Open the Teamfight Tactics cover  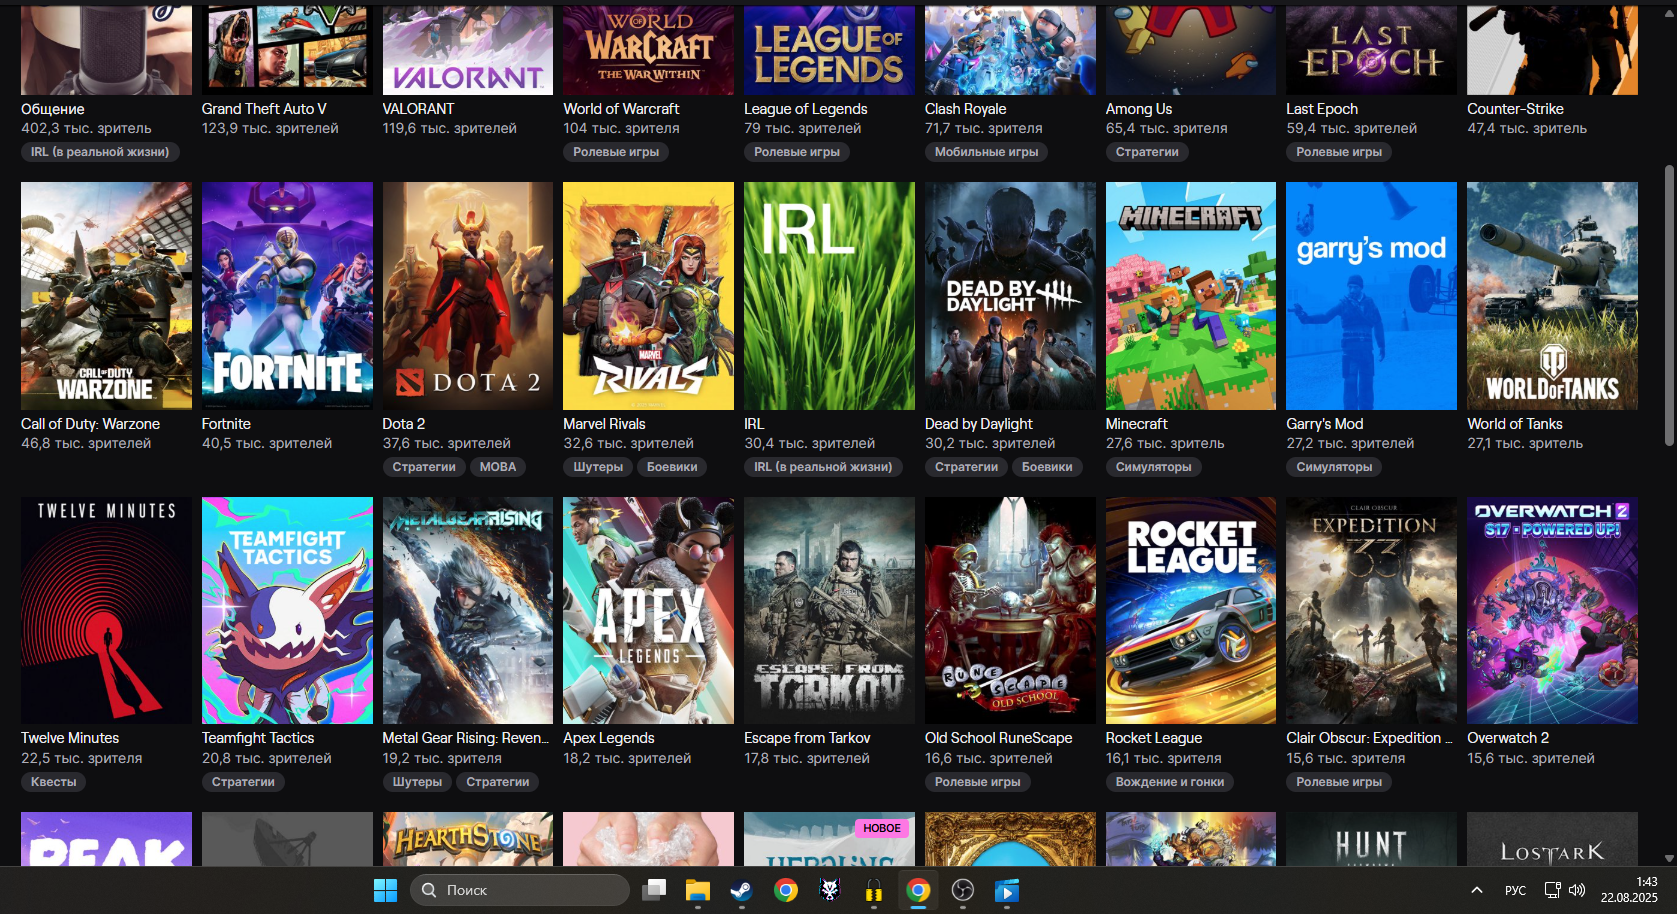pos(287,611)
